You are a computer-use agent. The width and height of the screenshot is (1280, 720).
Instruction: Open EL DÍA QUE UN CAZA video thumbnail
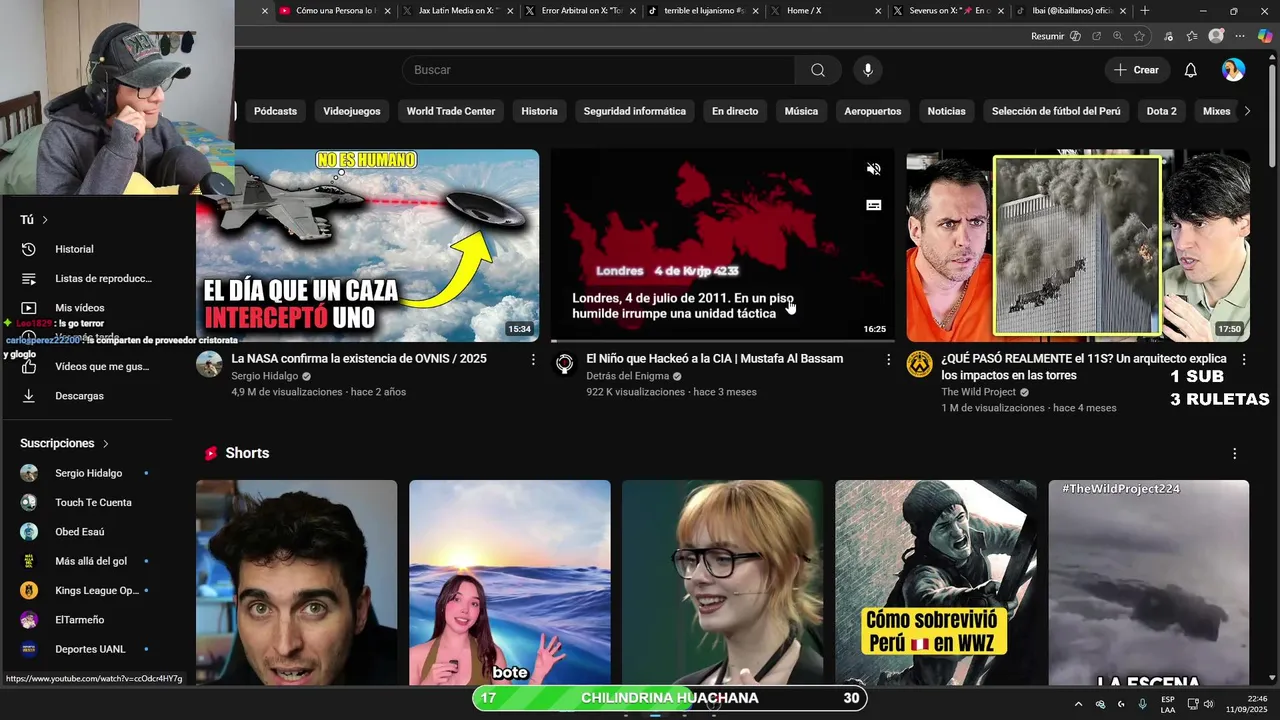pos(367,246)
